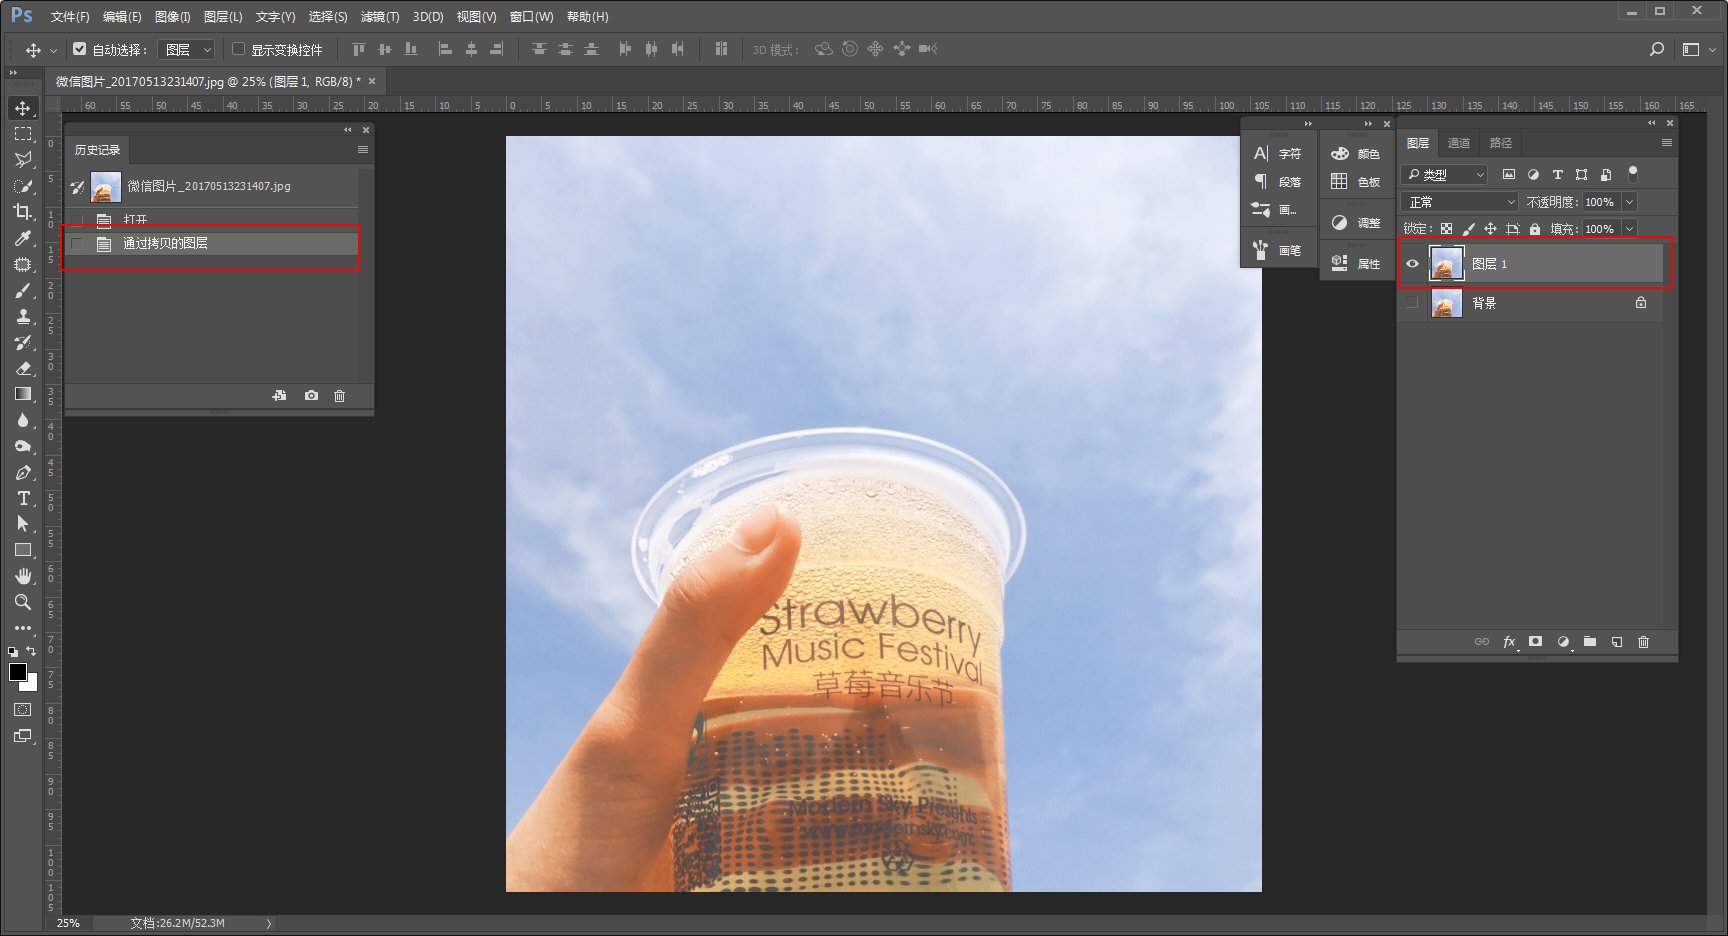Select the Eraser tool

(x=23, y=368)
